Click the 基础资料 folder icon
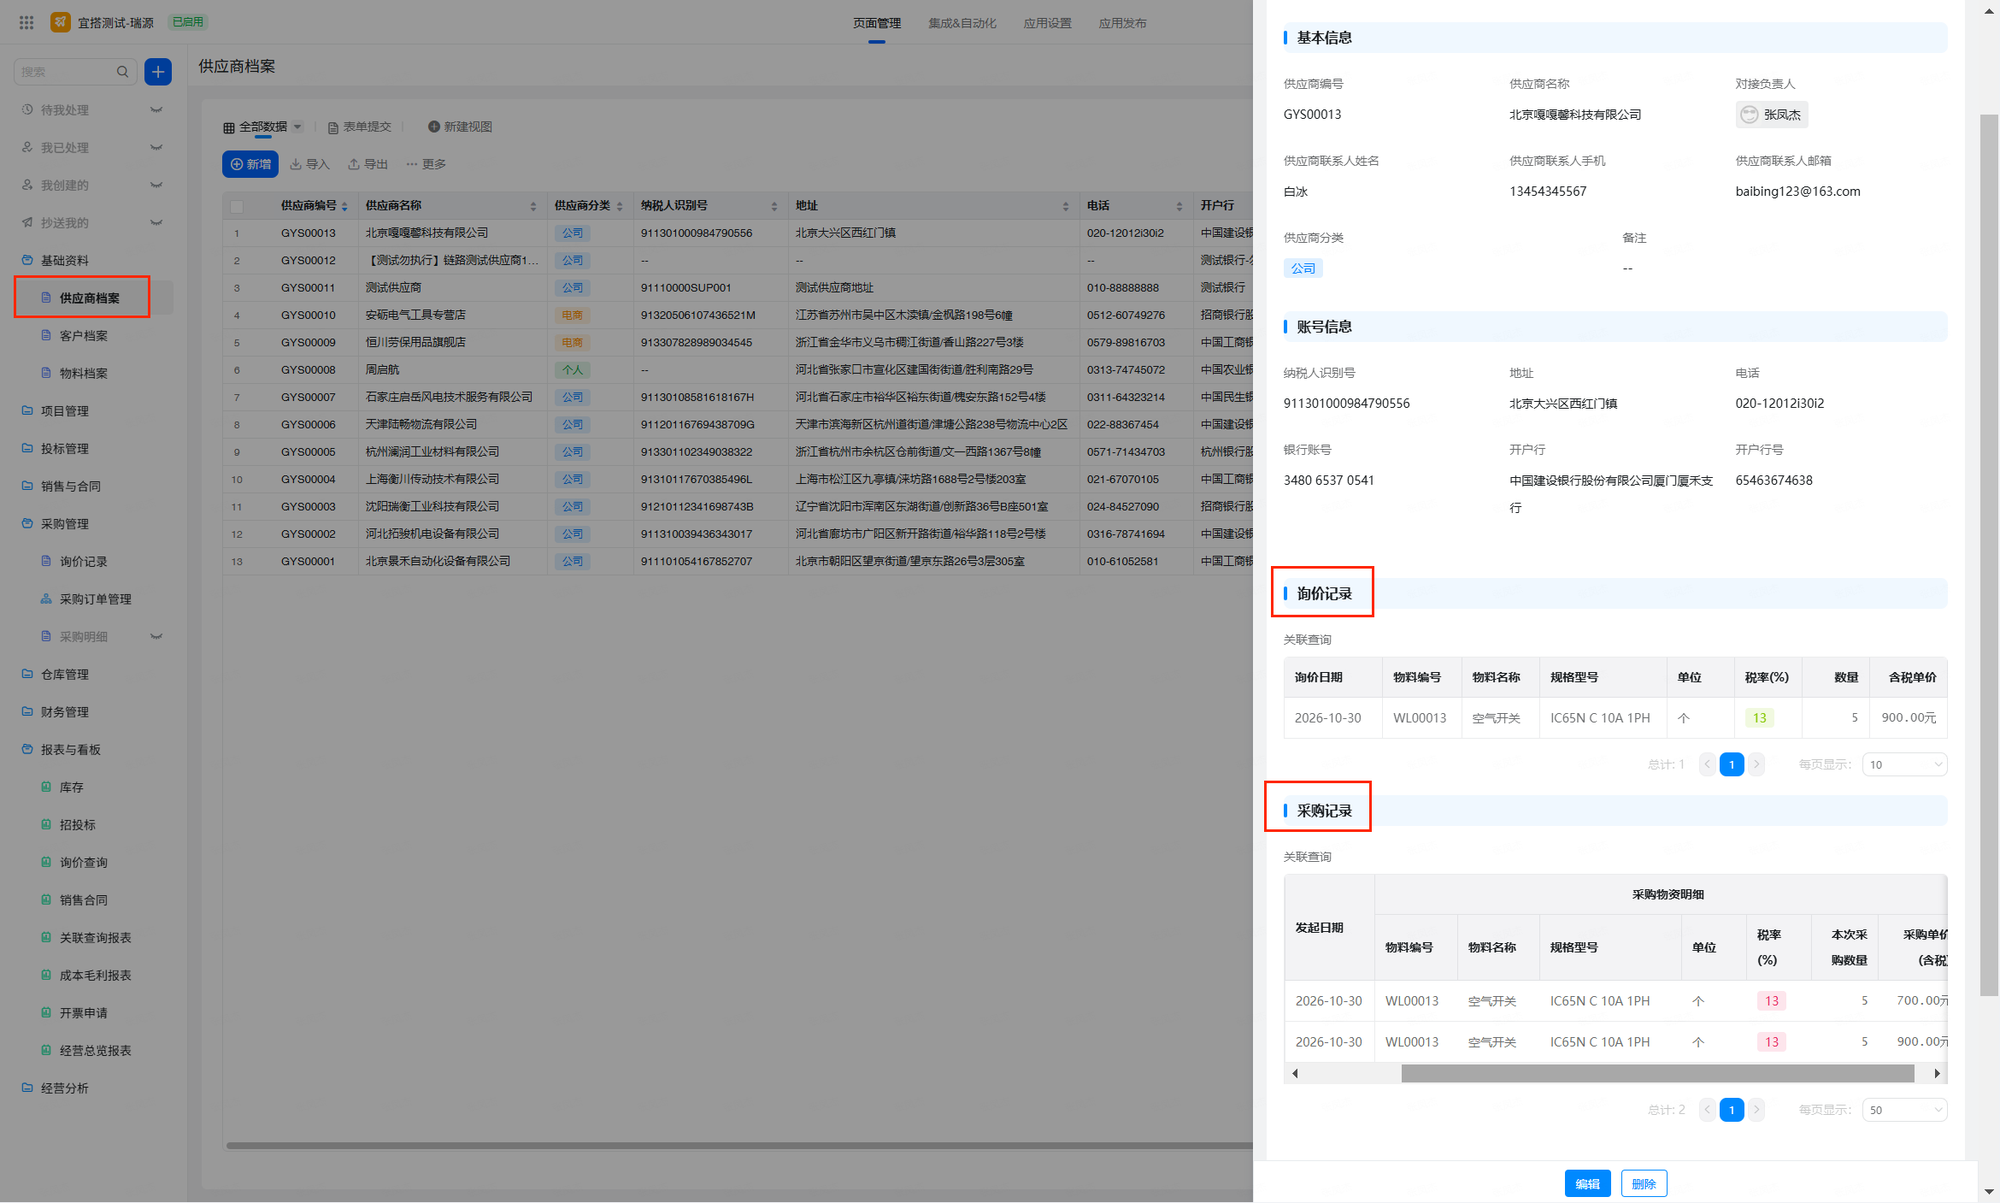Screen dimensions: 2000x1203 pos(27,260)
